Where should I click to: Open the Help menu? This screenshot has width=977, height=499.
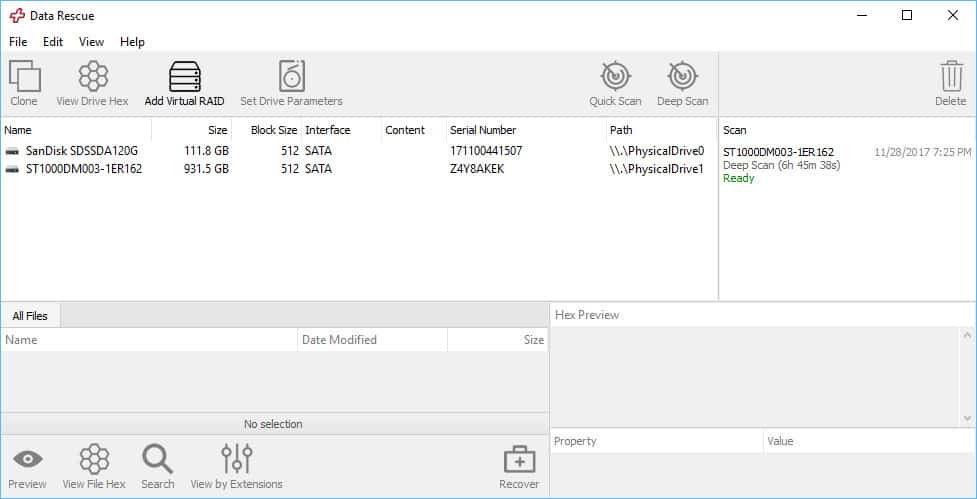tap(132, 42)
